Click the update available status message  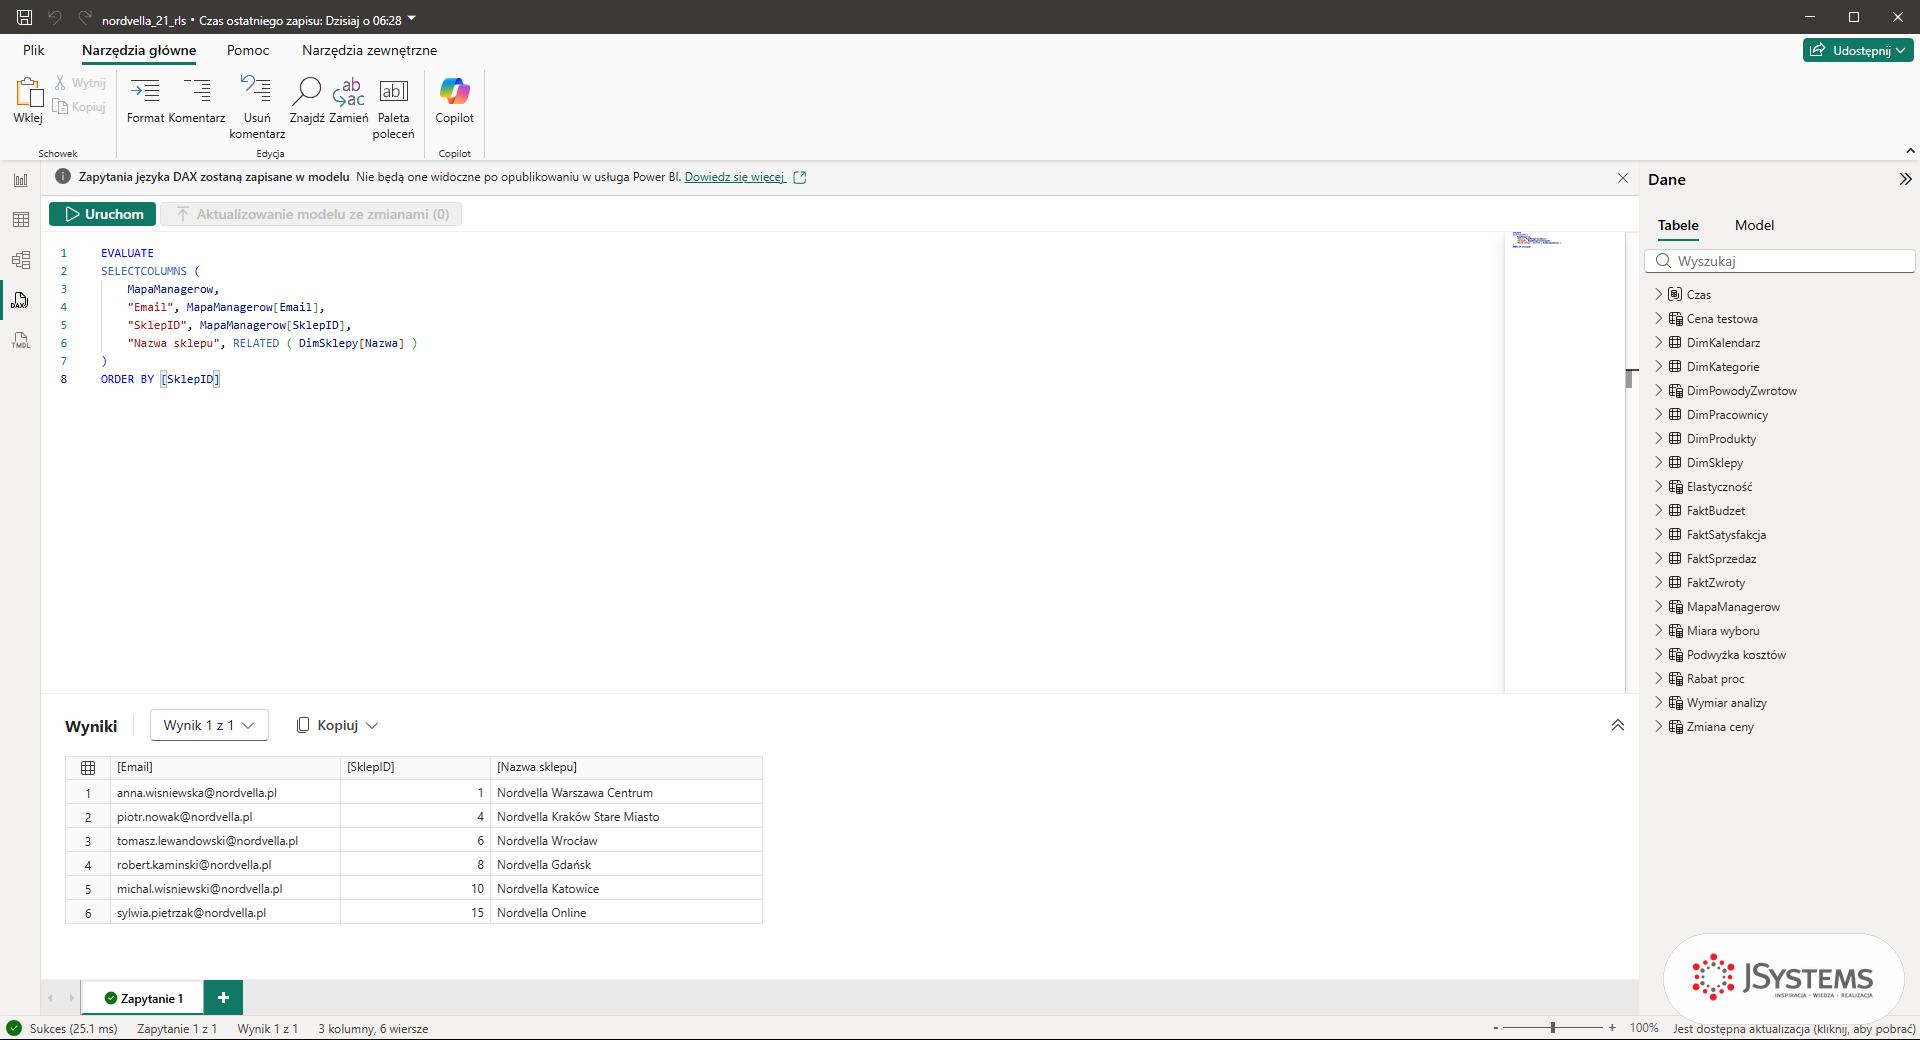click(1794, 1028)
